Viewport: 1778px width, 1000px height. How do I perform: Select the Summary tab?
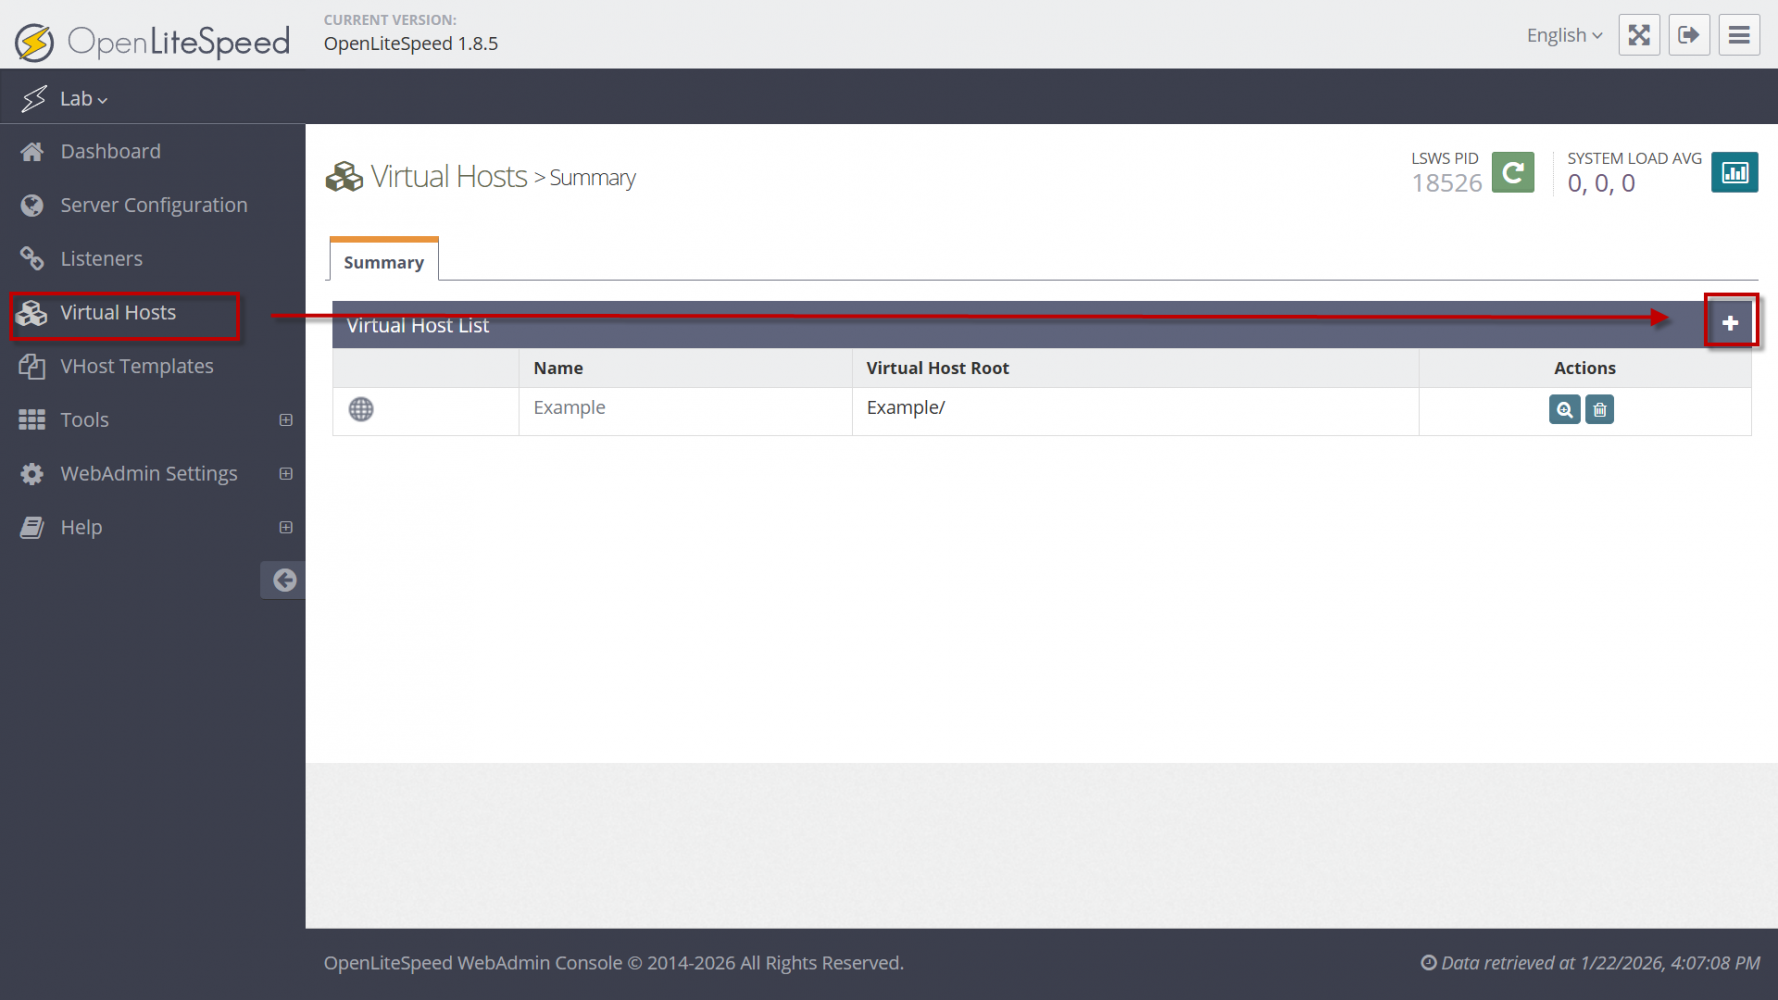pos(384,262)
